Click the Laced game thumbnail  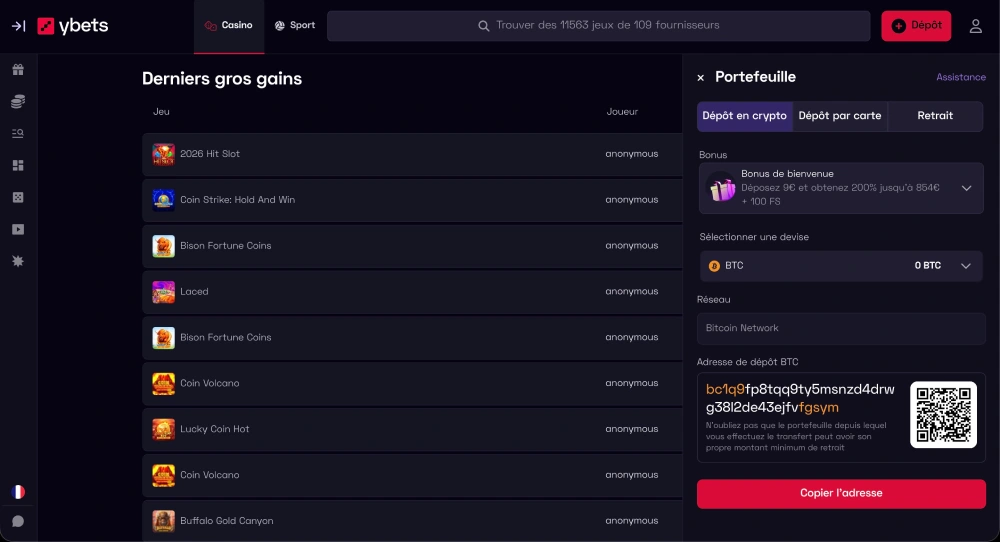click(163, 292)
